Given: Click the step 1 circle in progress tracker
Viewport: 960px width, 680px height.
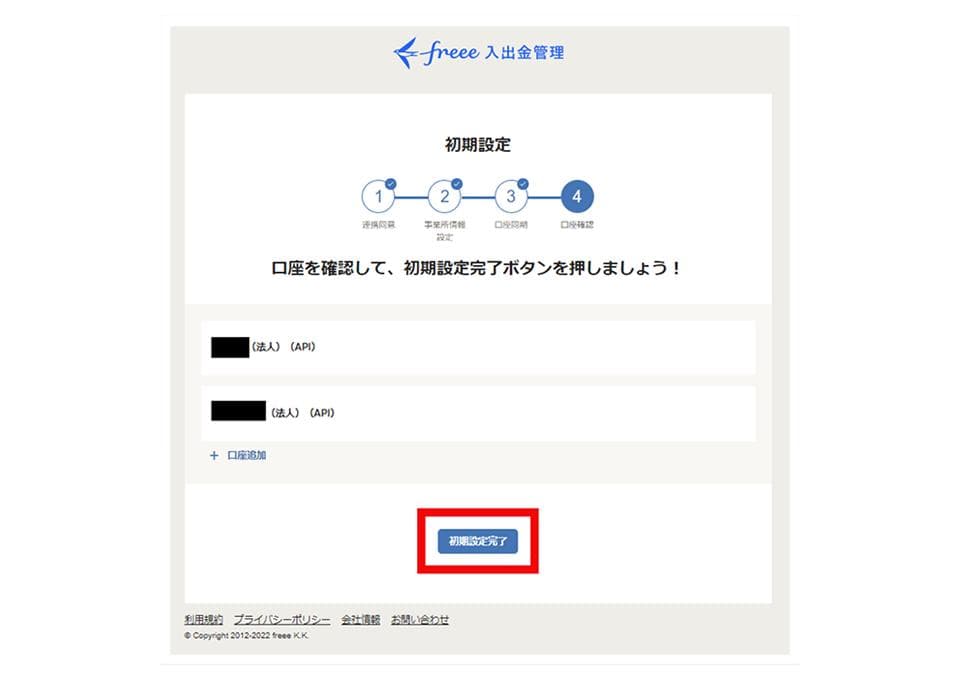Looking at the screenshot, I should 378,196.
